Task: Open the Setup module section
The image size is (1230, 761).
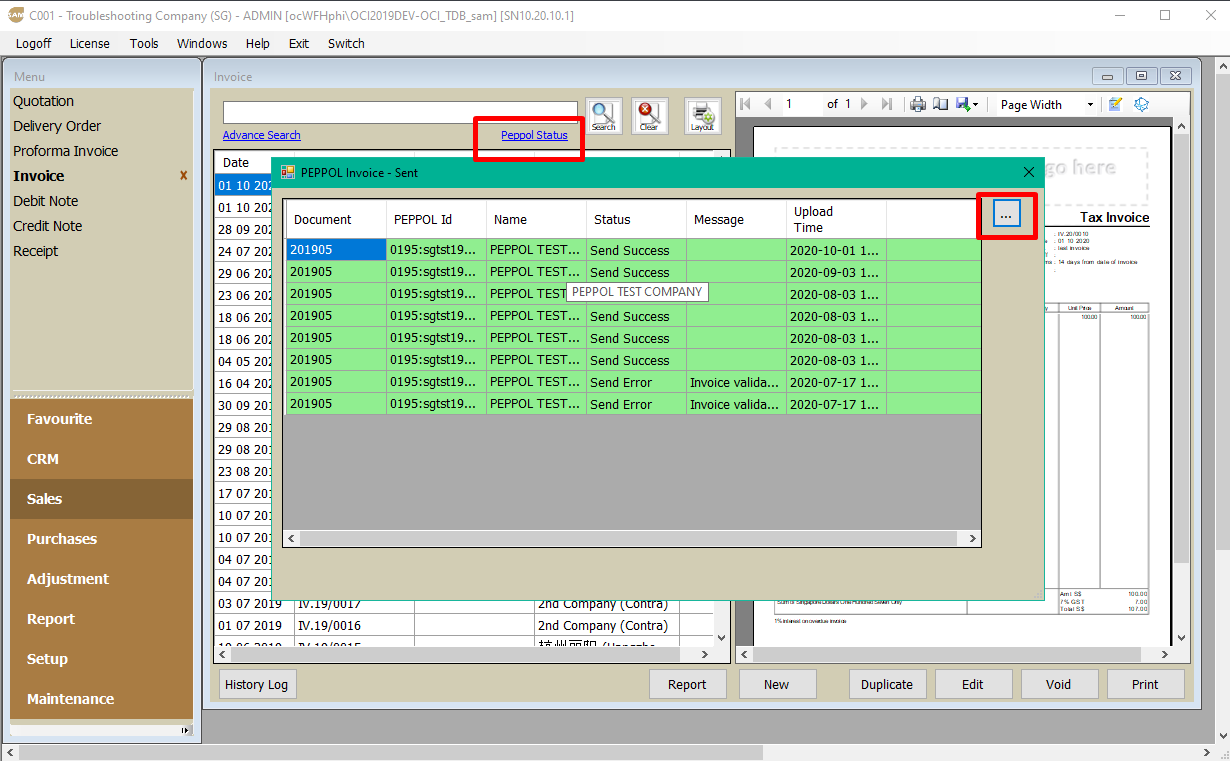Action: tap(101, 659)
